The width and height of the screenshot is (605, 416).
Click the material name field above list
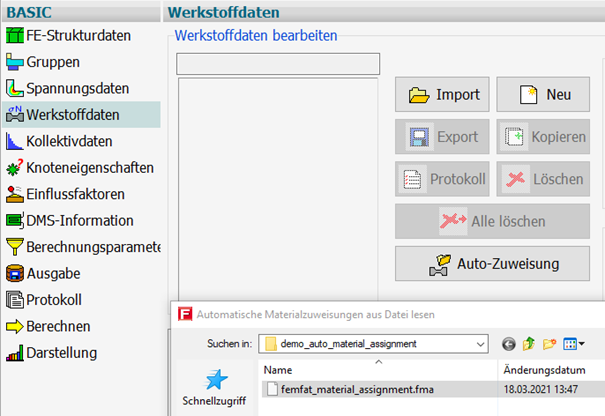[278, 64]
